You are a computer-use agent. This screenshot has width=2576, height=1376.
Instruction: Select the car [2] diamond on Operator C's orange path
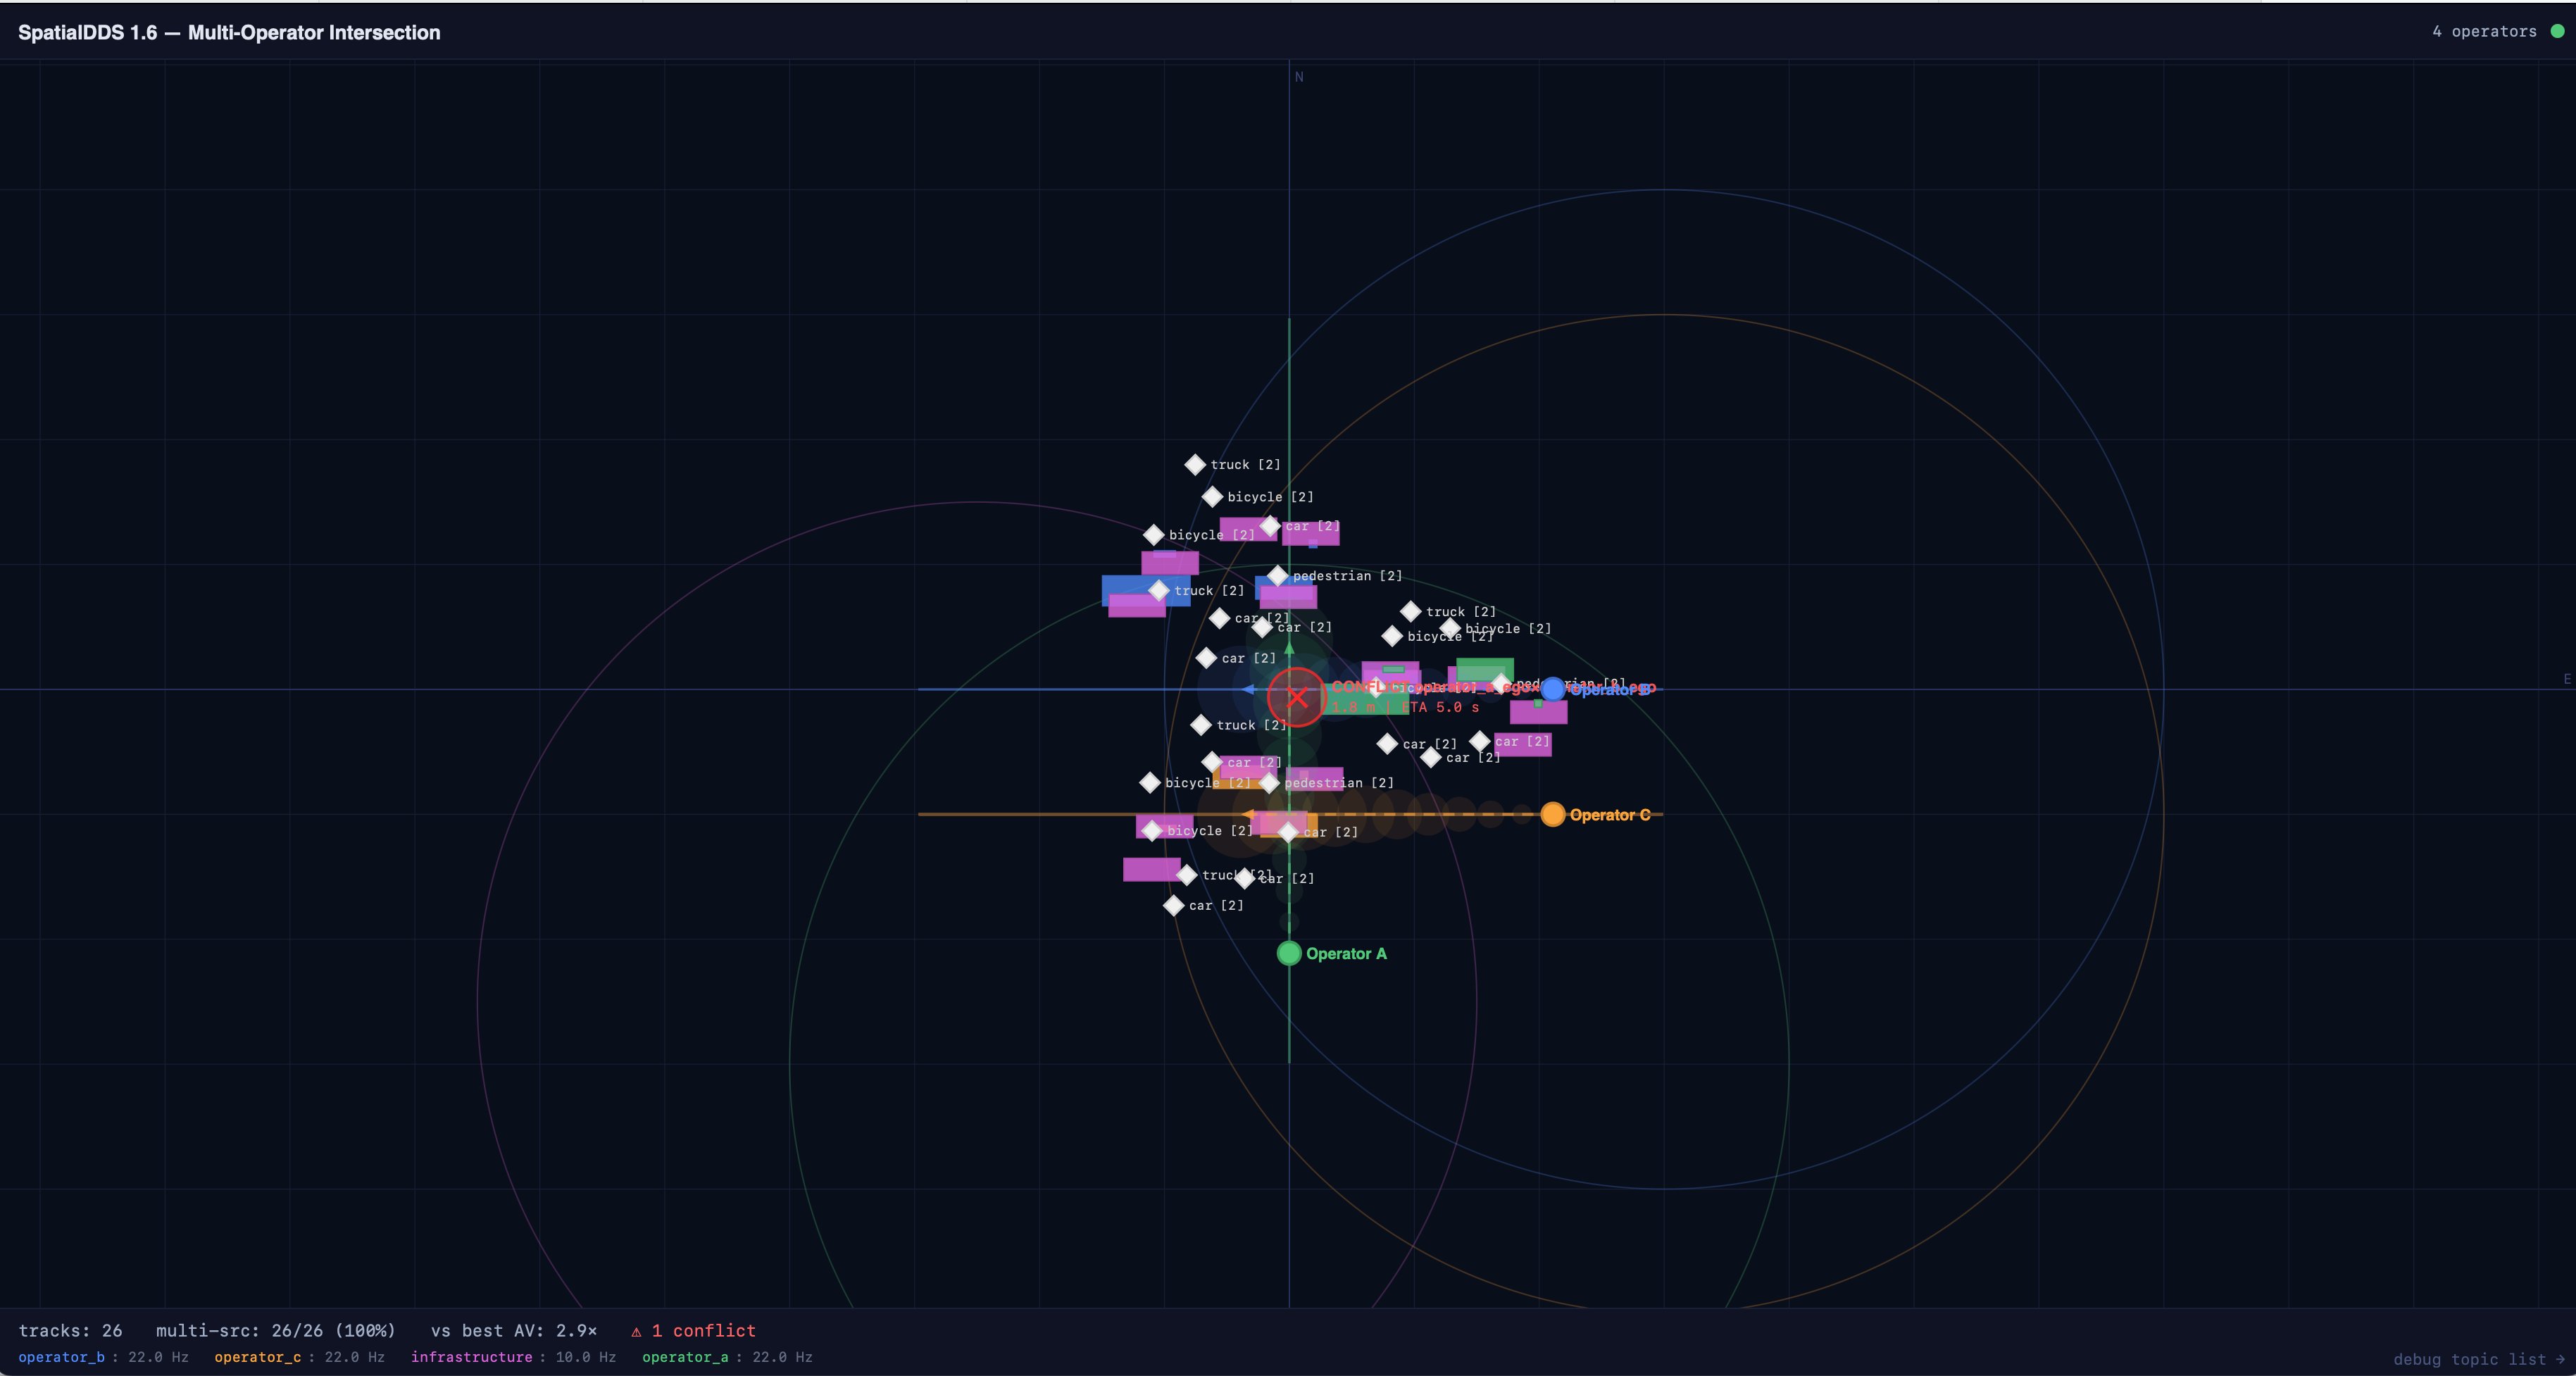(x=1288, y=832)
